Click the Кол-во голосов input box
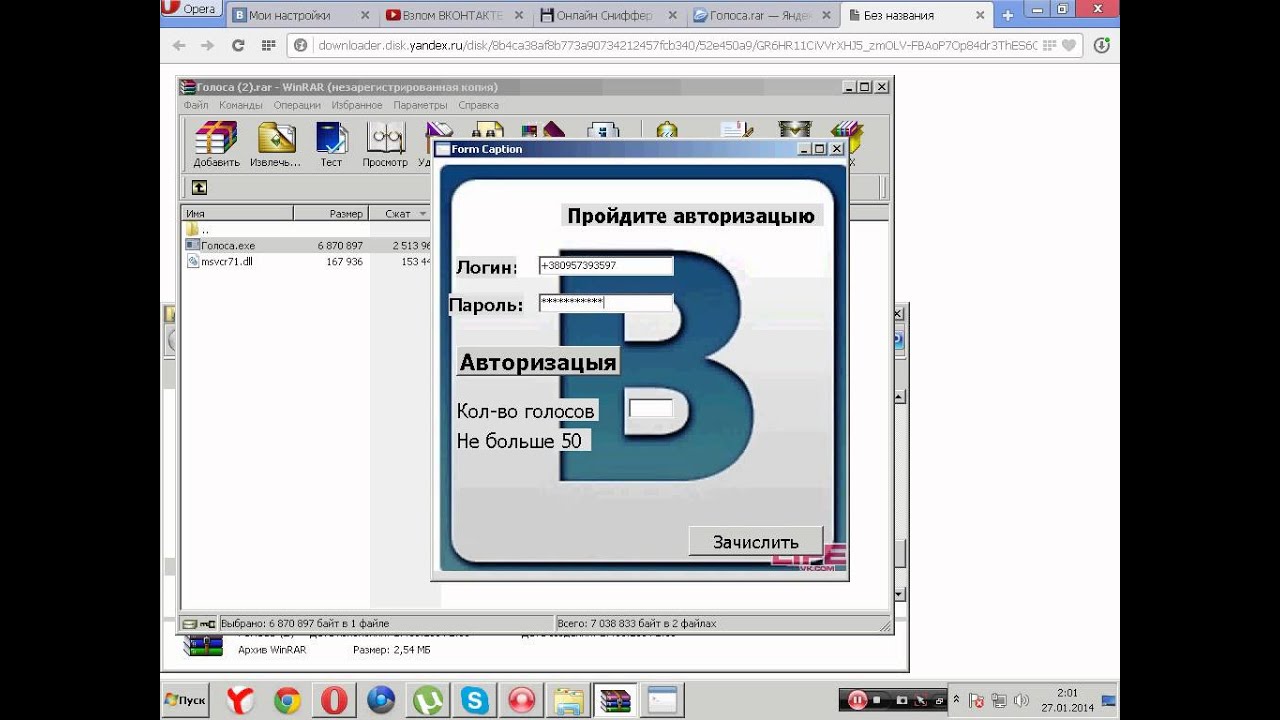1280x720 pixels. pos(650,408)
